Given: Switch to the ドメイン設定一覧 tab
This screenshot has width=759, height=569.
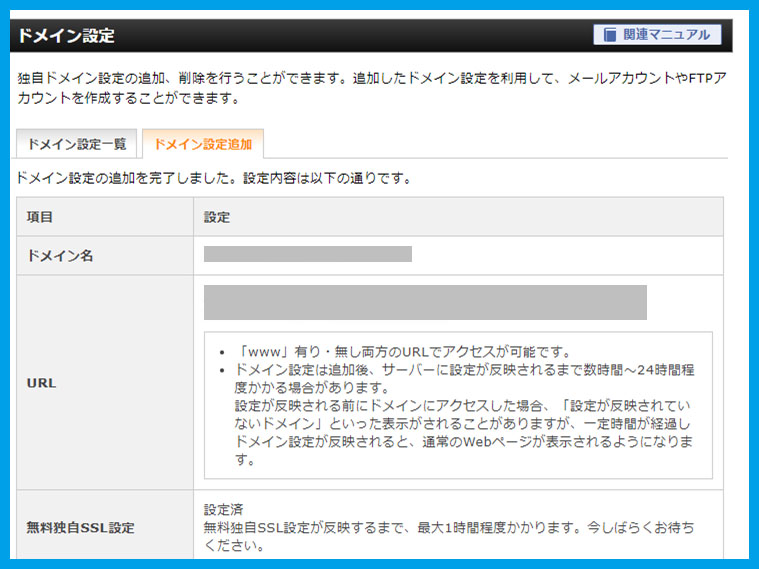Looking at the screenshot, I should point(77,144).
